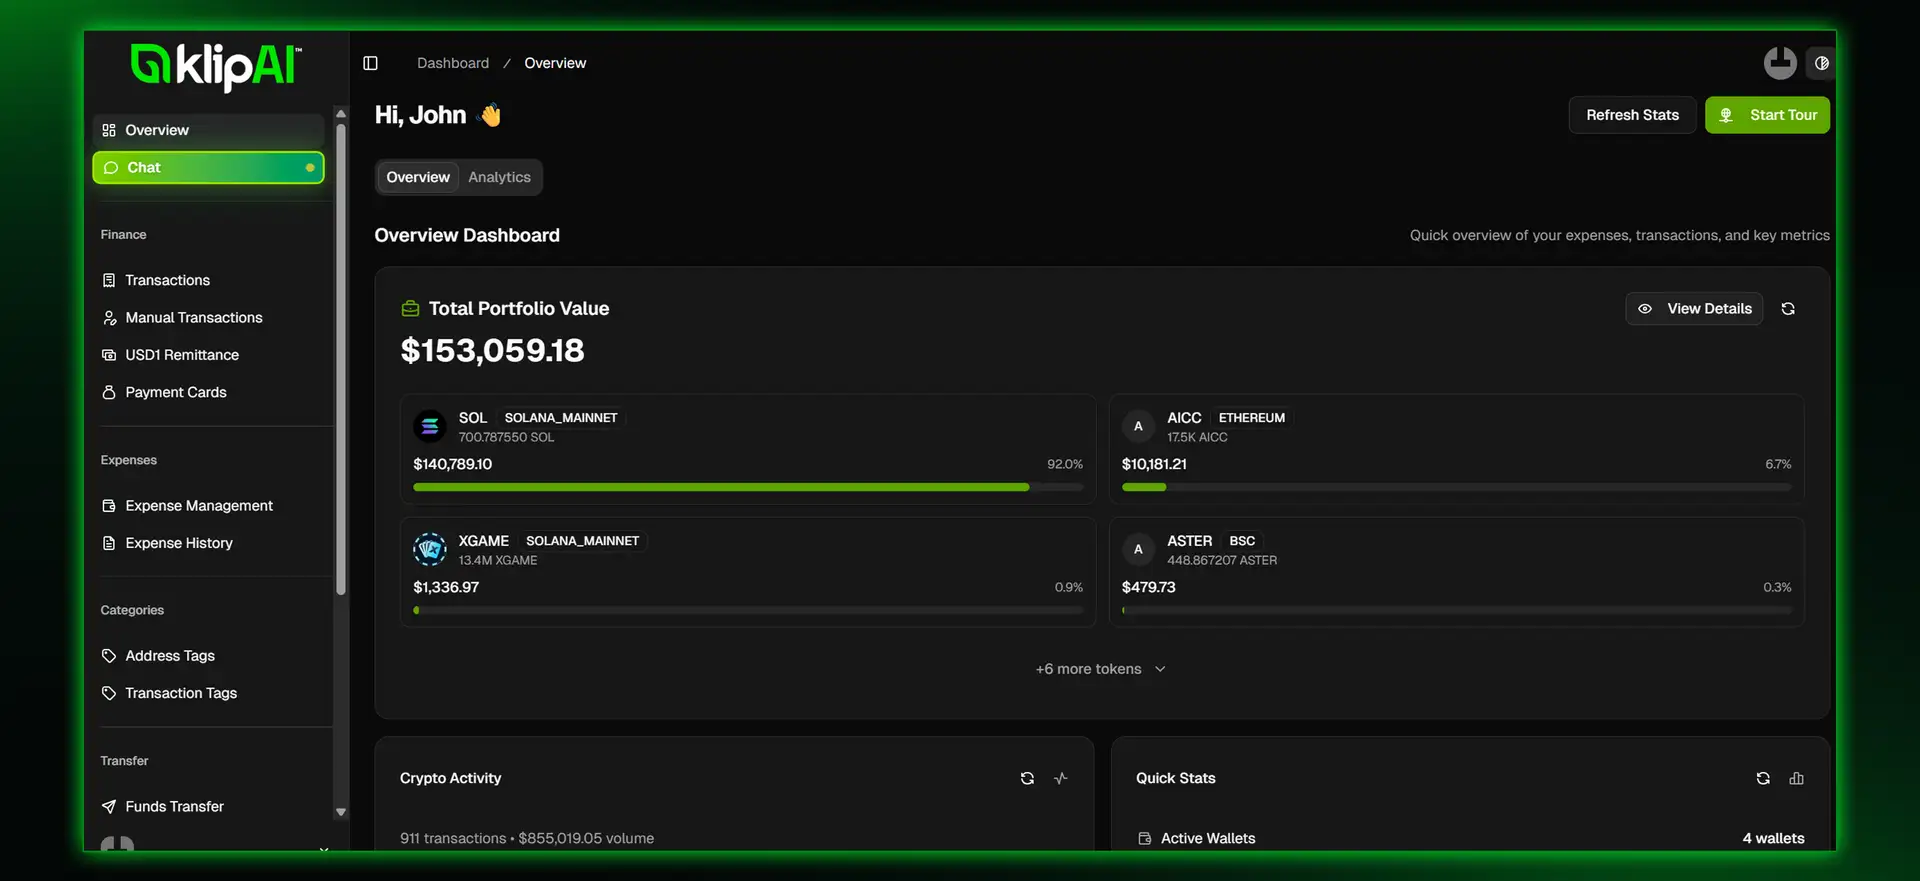Image resolution: width=1920 pixels, height=881 pixels.
Task: Click the Quick Stats refresh icon
Action: (x=1763, y=778)
